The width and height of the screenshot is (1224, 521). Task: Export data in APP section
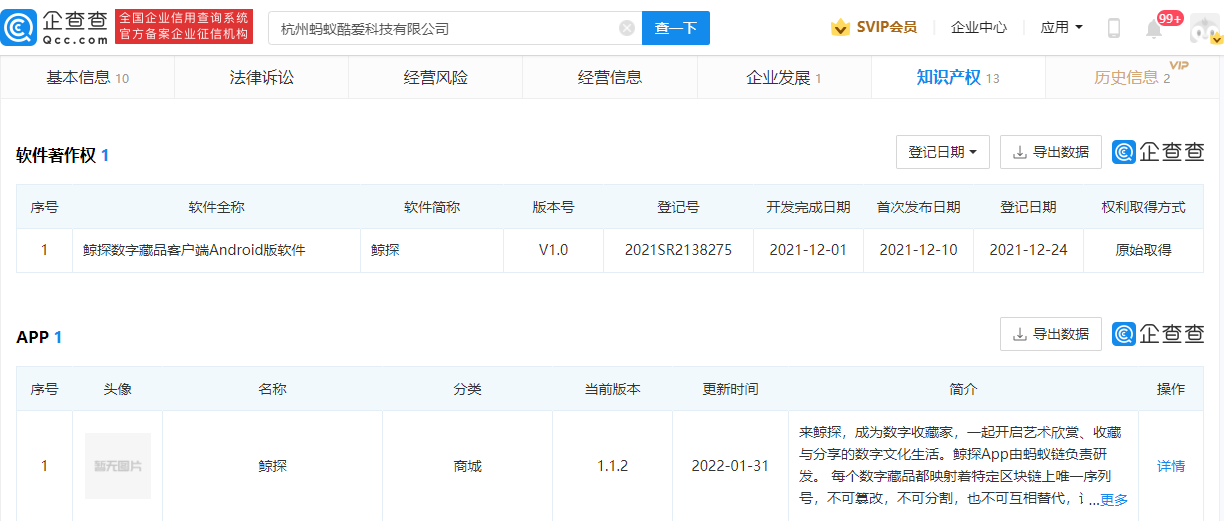[x=1051, y=334]
